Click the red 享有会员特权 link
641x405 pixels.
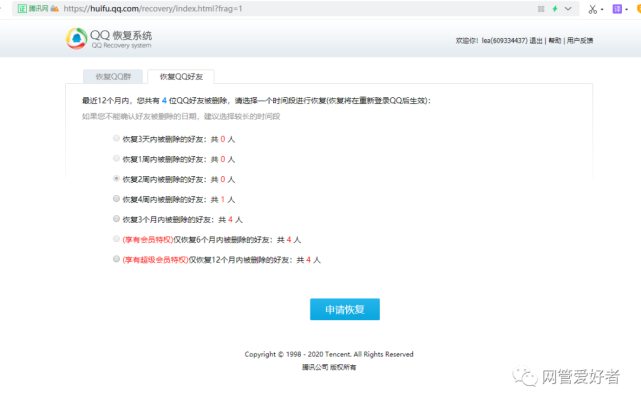[x=148, y=239]
